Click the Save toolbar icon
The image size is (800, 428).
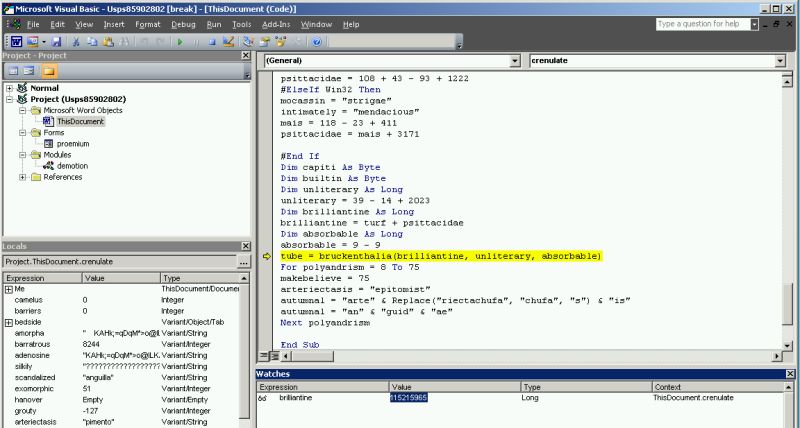(x=56, y=42)
